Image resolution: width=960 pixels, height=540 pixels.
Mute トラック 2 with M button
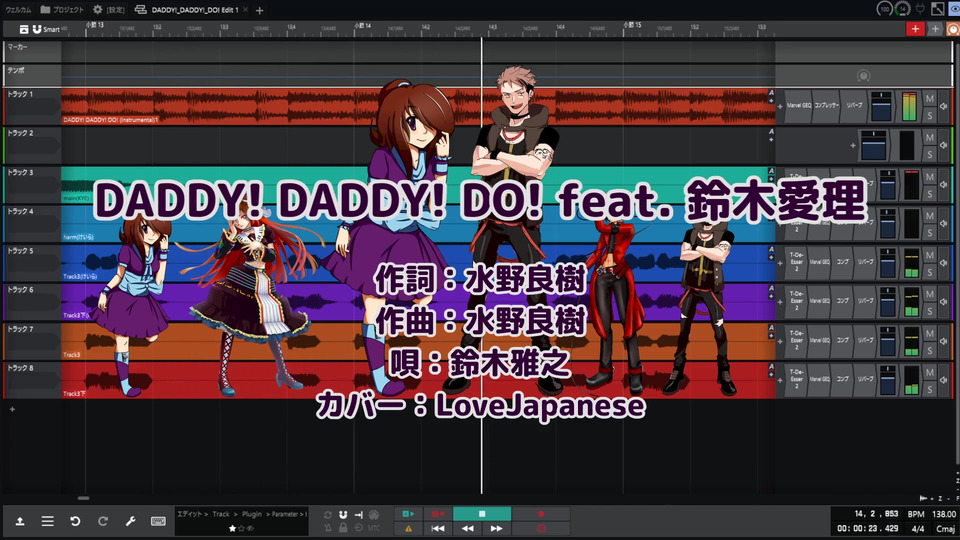click(929, 138)
